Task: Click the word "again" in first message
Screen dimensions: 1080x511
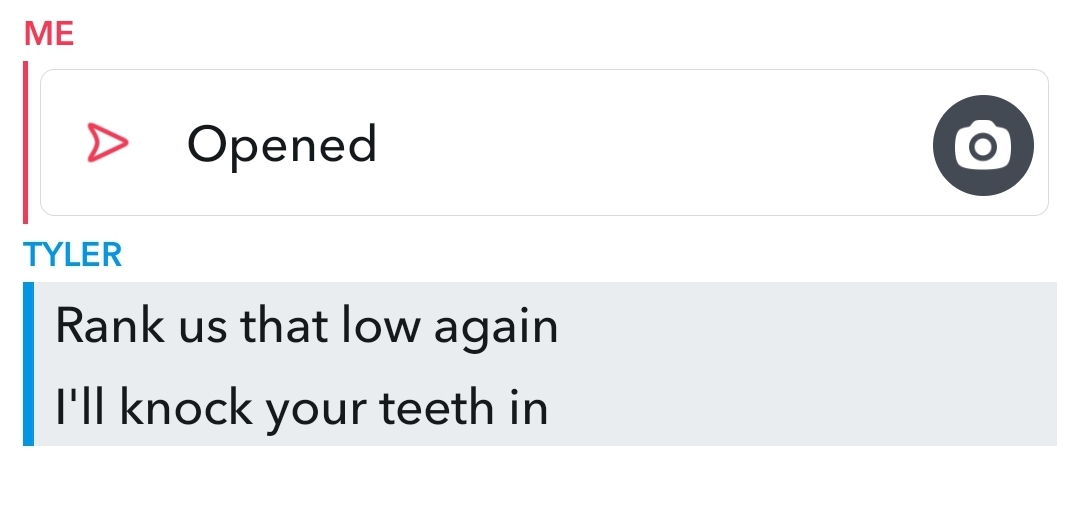Action: tap(496, 329)
